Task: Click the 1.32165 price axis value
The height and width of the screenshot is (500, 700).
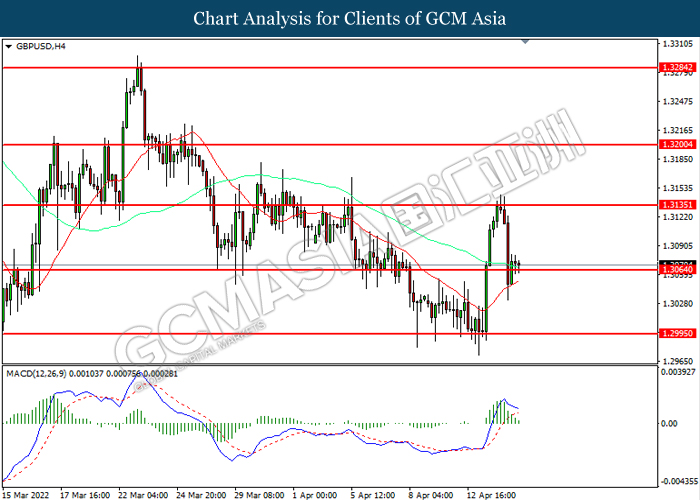Action: click(678, 130)
